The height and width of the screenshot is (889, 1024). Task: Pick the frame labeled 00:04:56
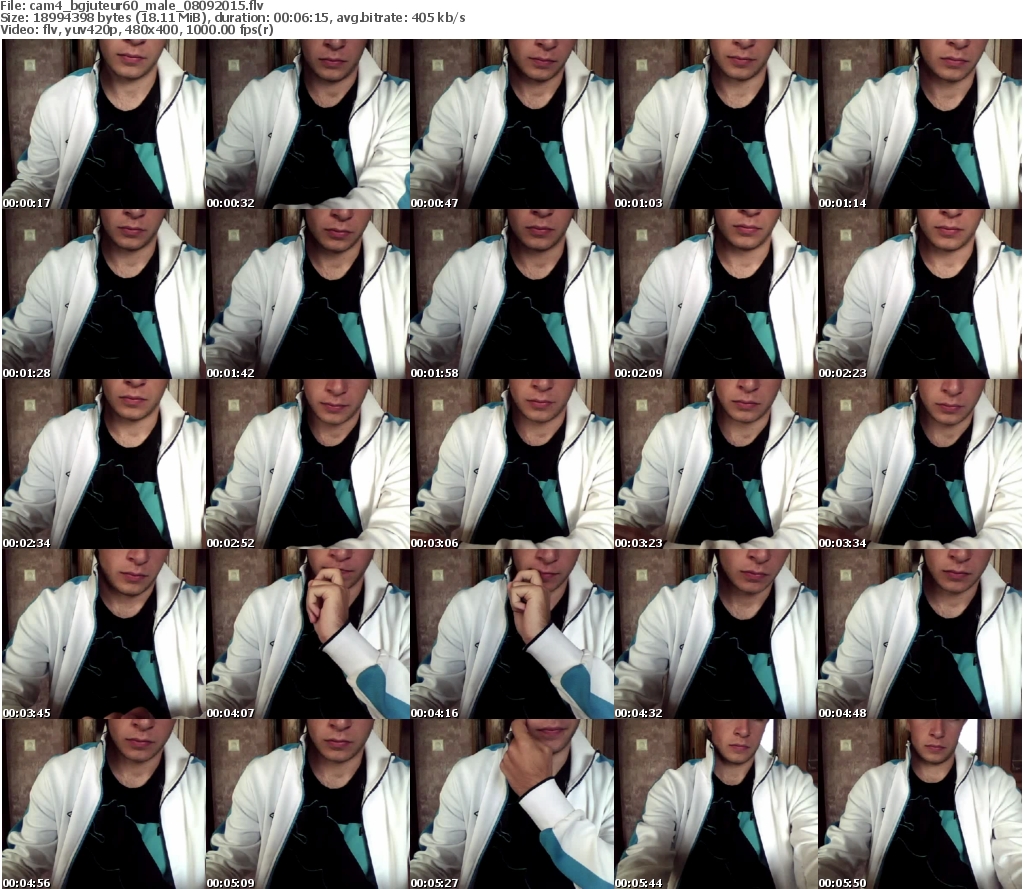104,804
